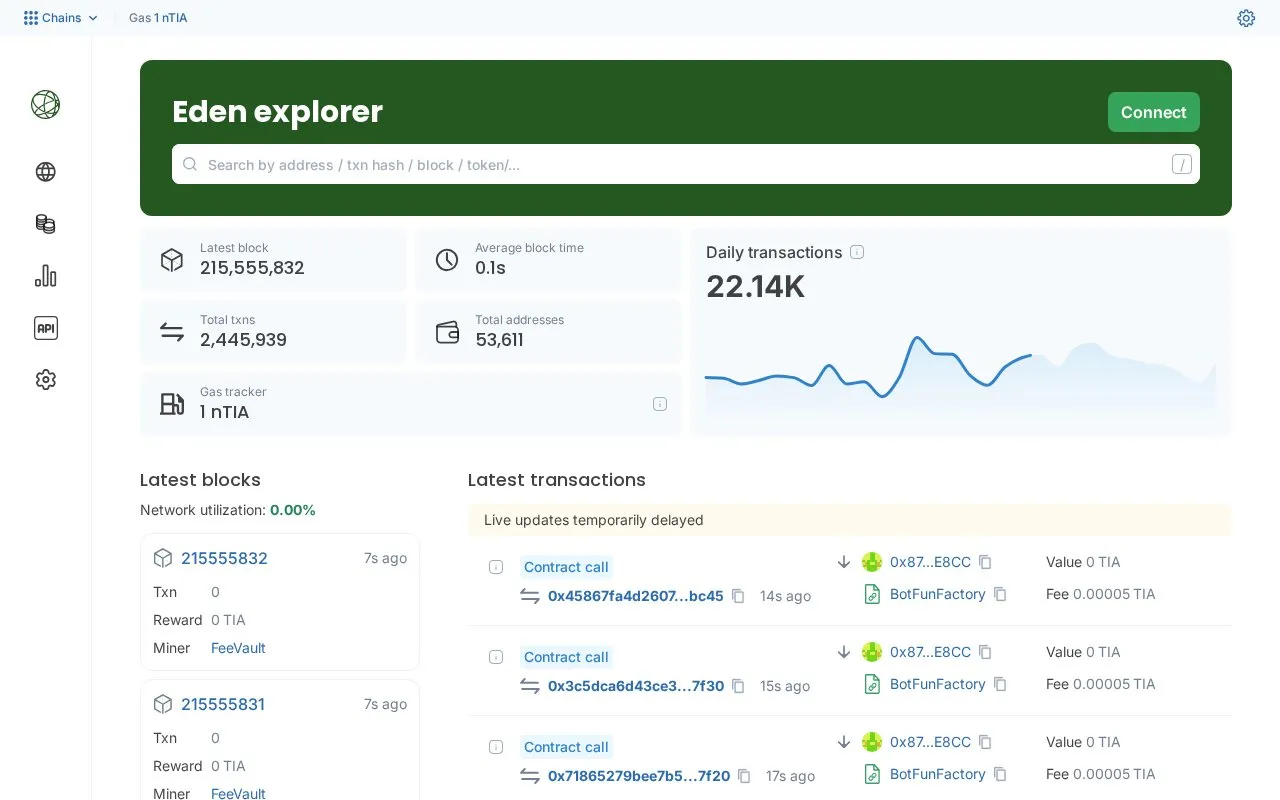The width and height of the screenshot is (1280, 800).
Task: Open block 215555832
Action: (224, 558)
